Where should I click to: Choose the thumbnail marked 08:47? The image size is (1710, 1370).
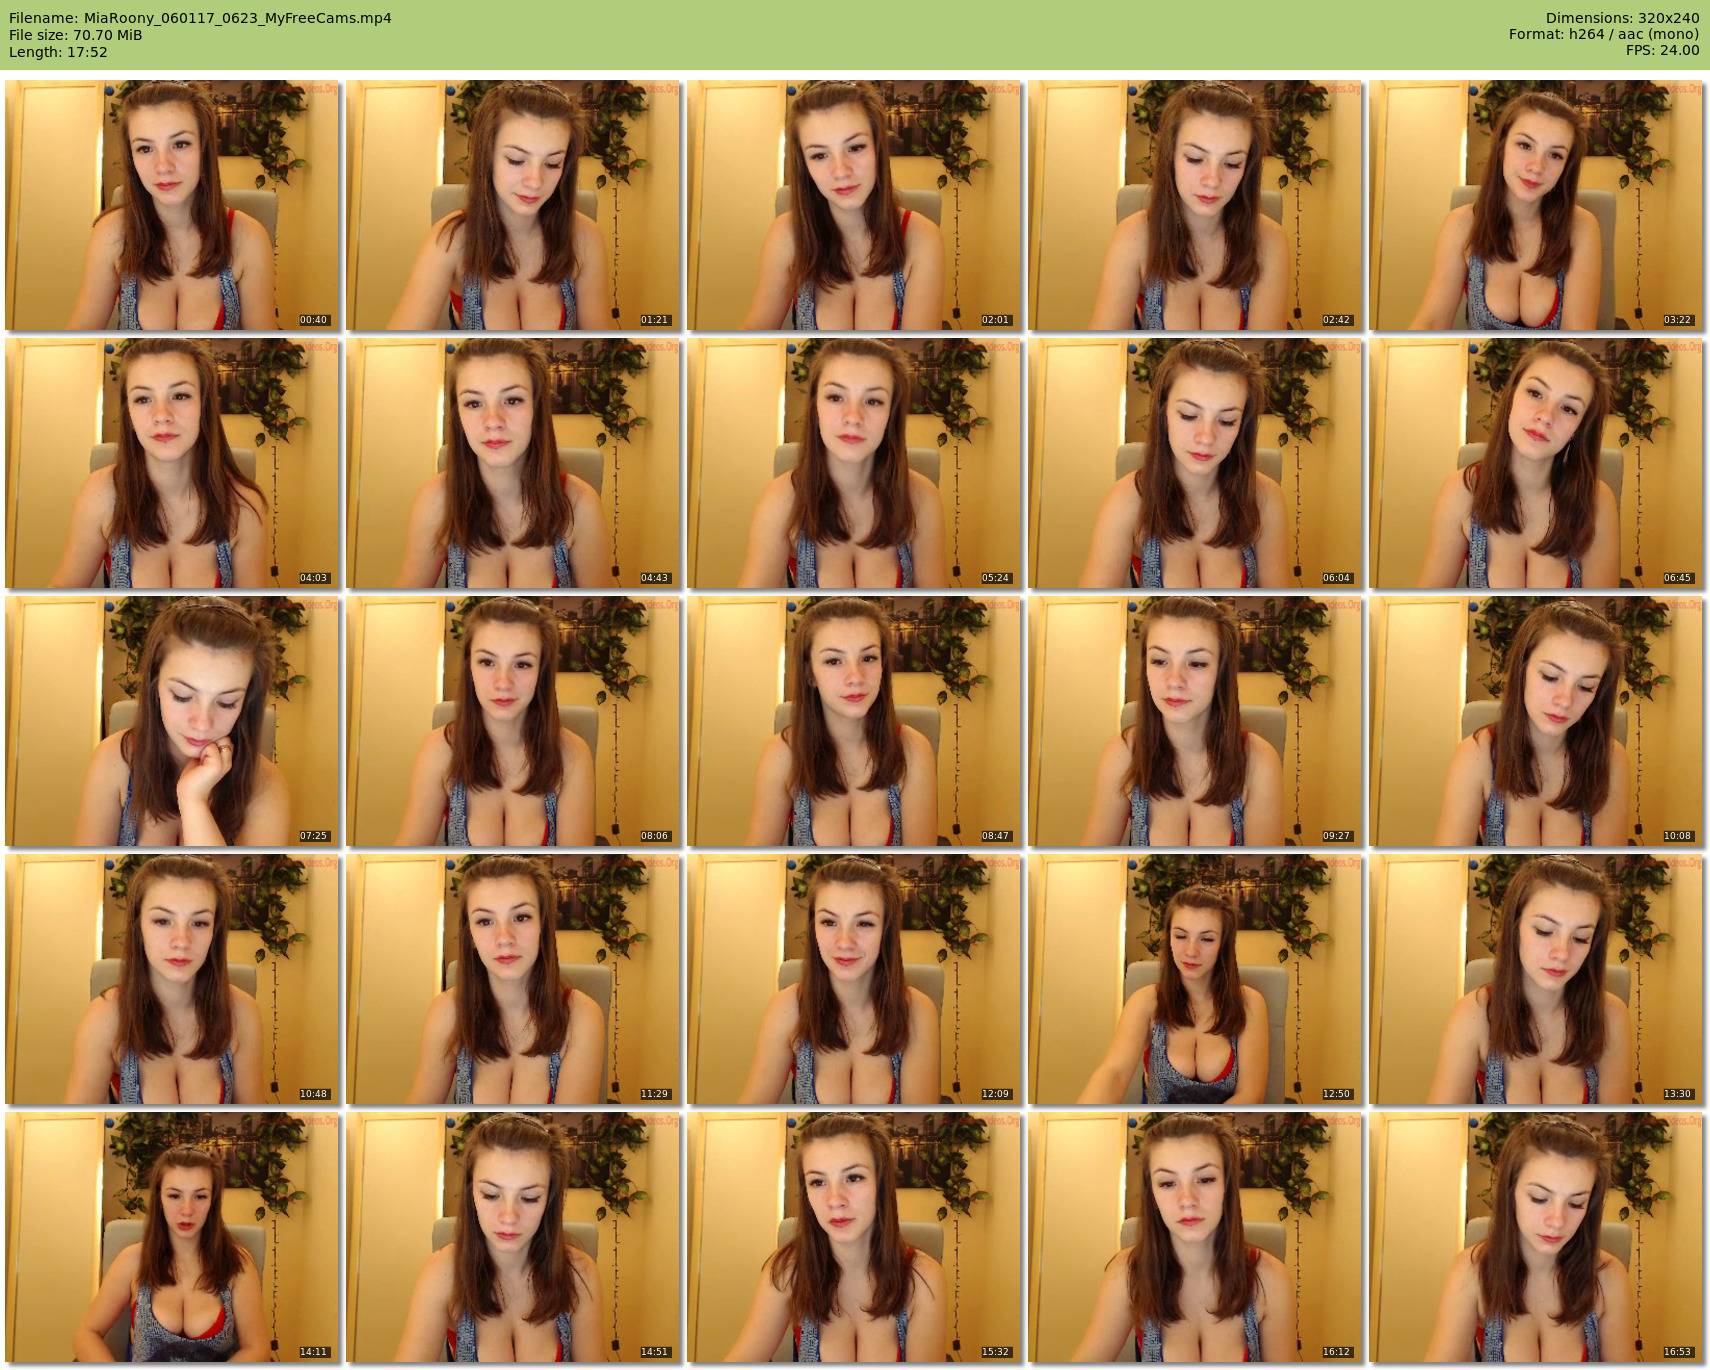[854, 721]
